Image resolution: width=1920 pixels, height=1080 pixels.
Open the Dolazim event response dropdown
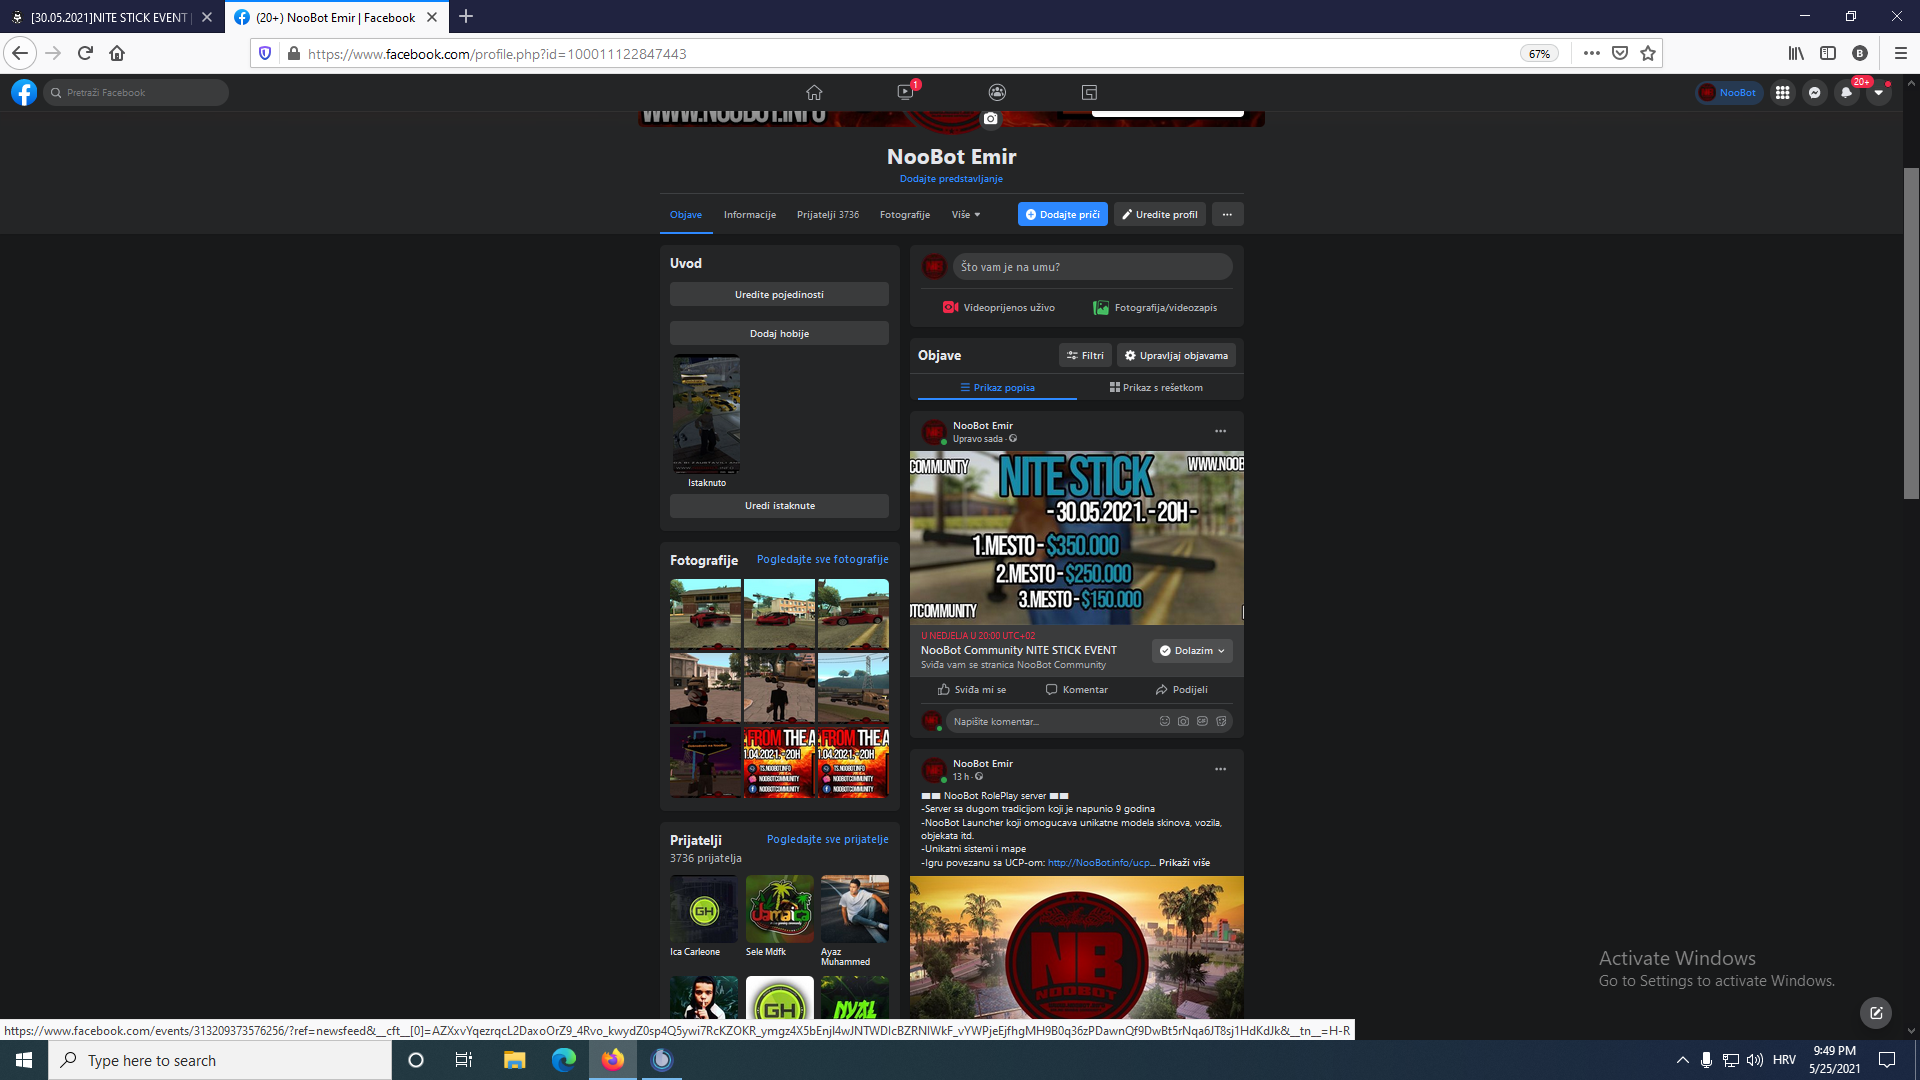tap(1192, 651)
